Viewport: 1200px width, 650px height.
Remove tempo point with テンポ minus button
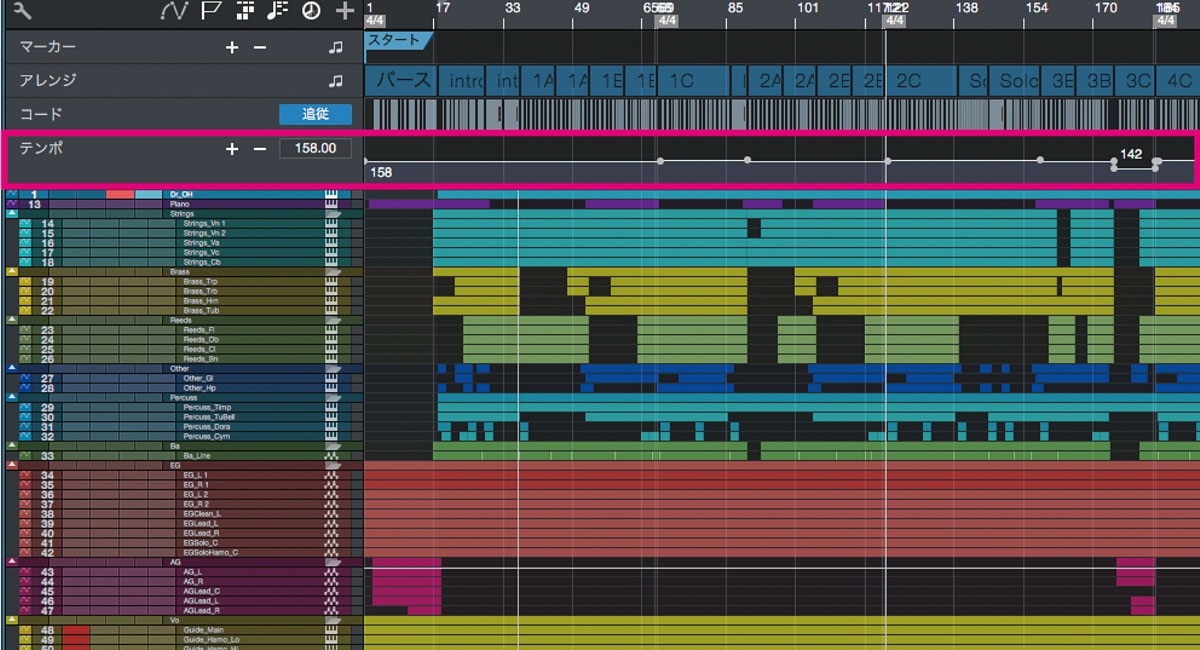[x=259, y=148]
